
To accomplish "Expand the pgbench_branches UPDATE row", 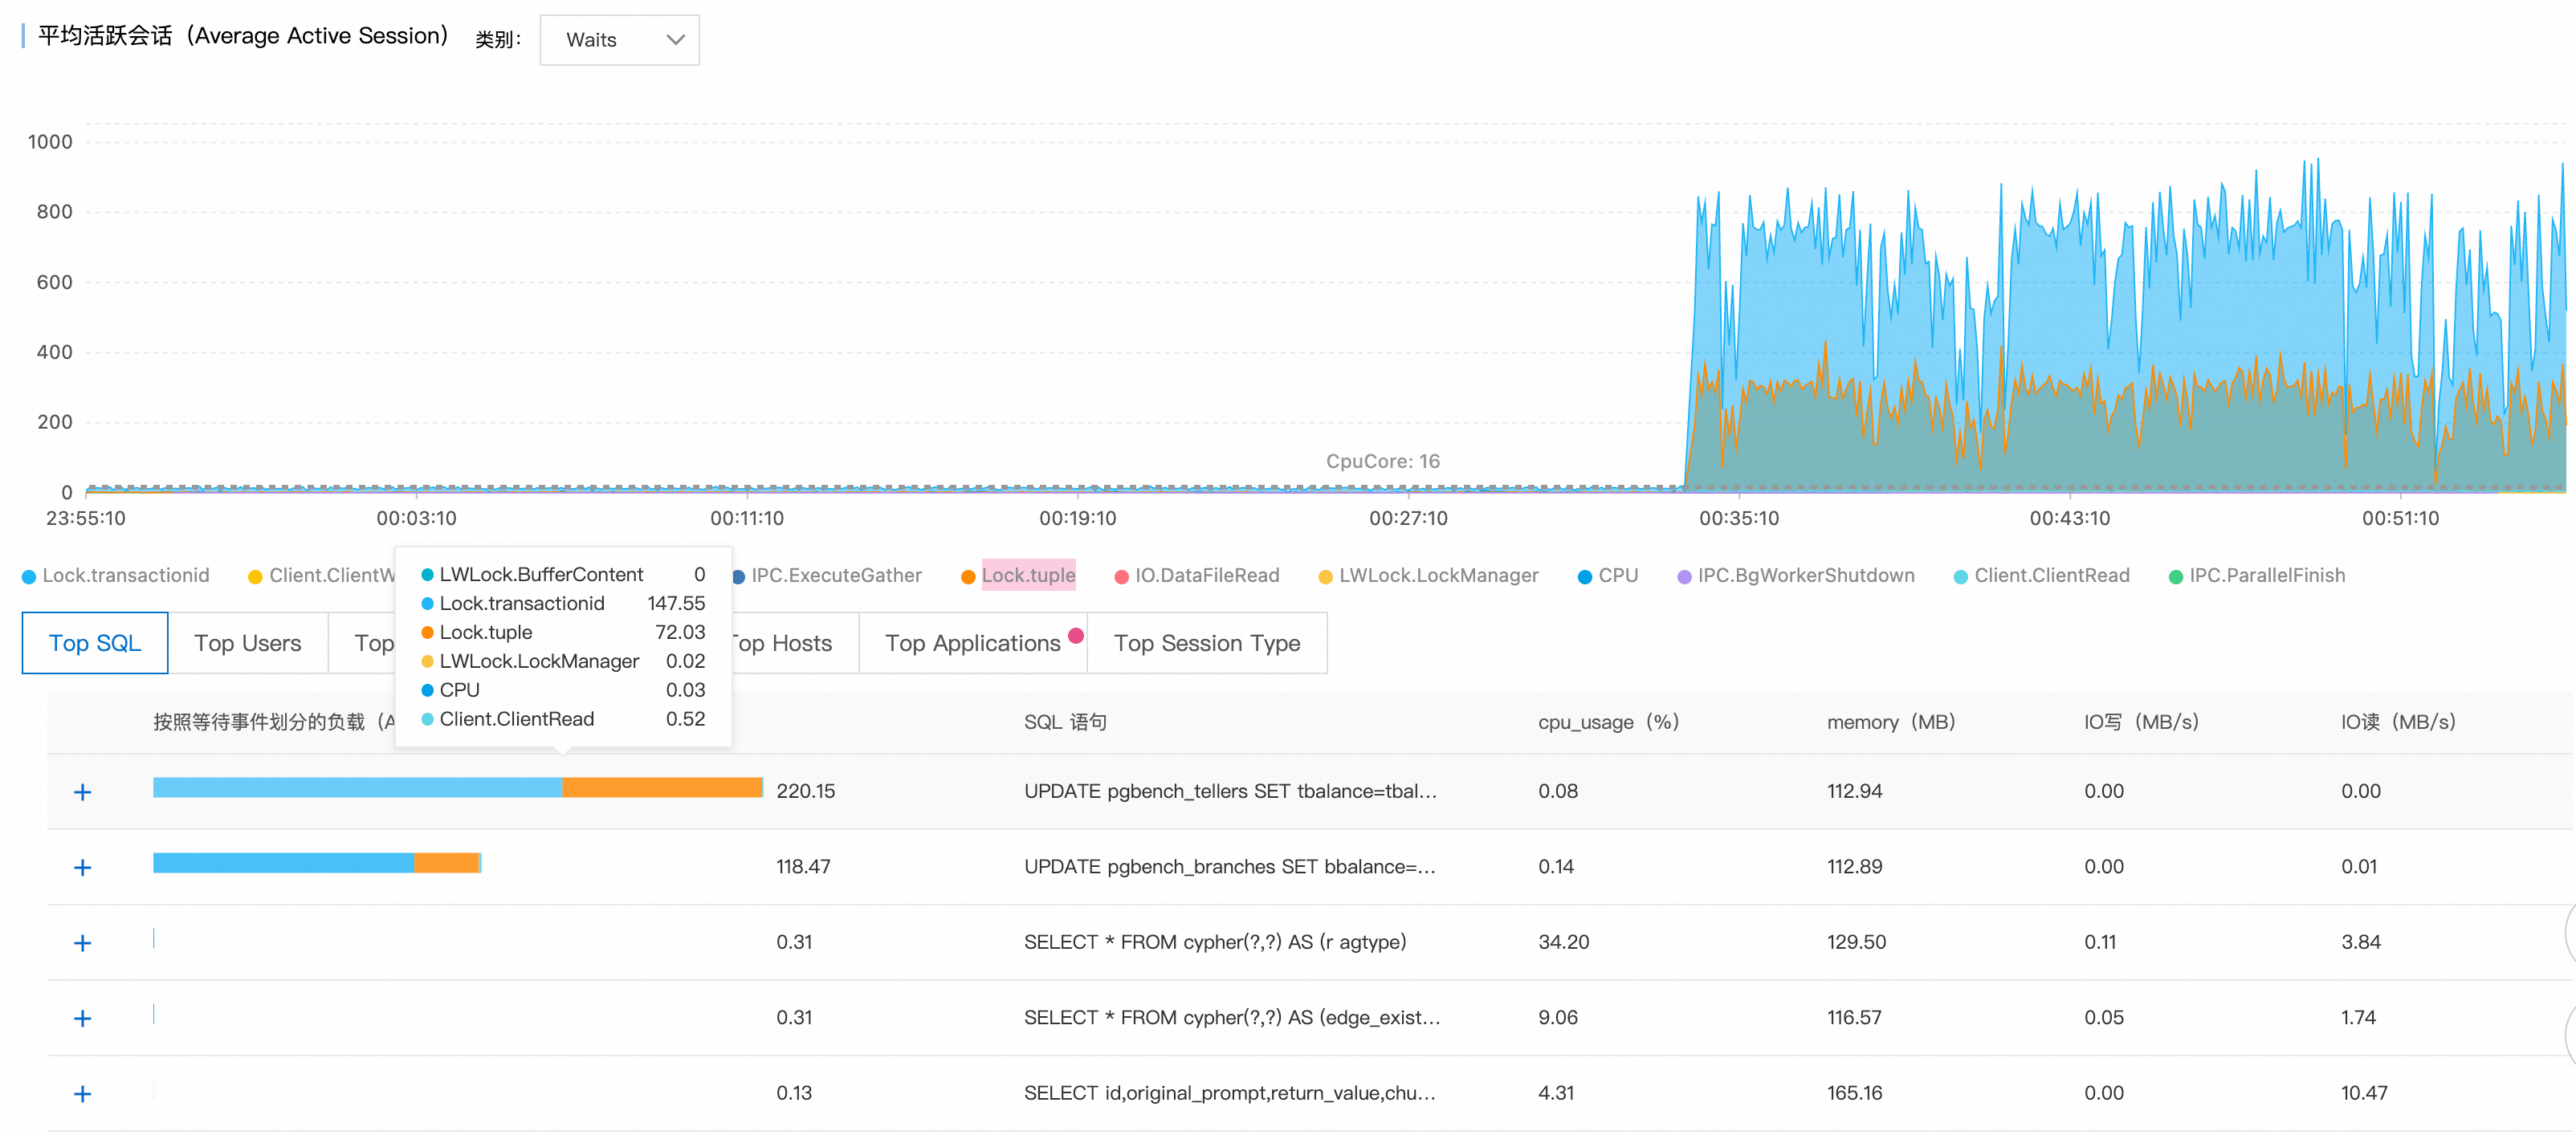I will tap(83, 867).
